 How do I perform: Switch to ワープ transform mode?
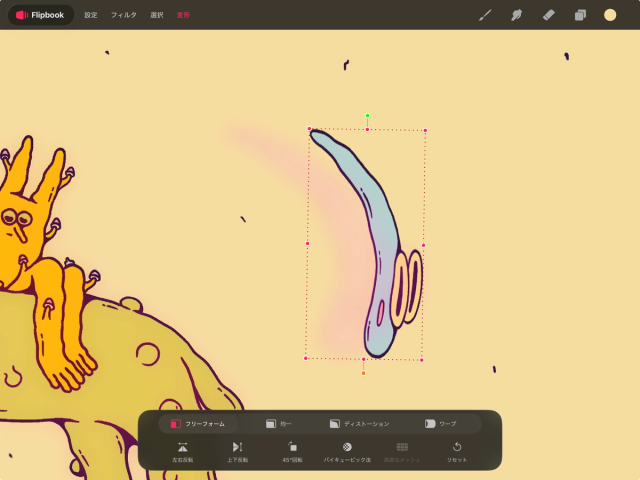tap(440, 424)
